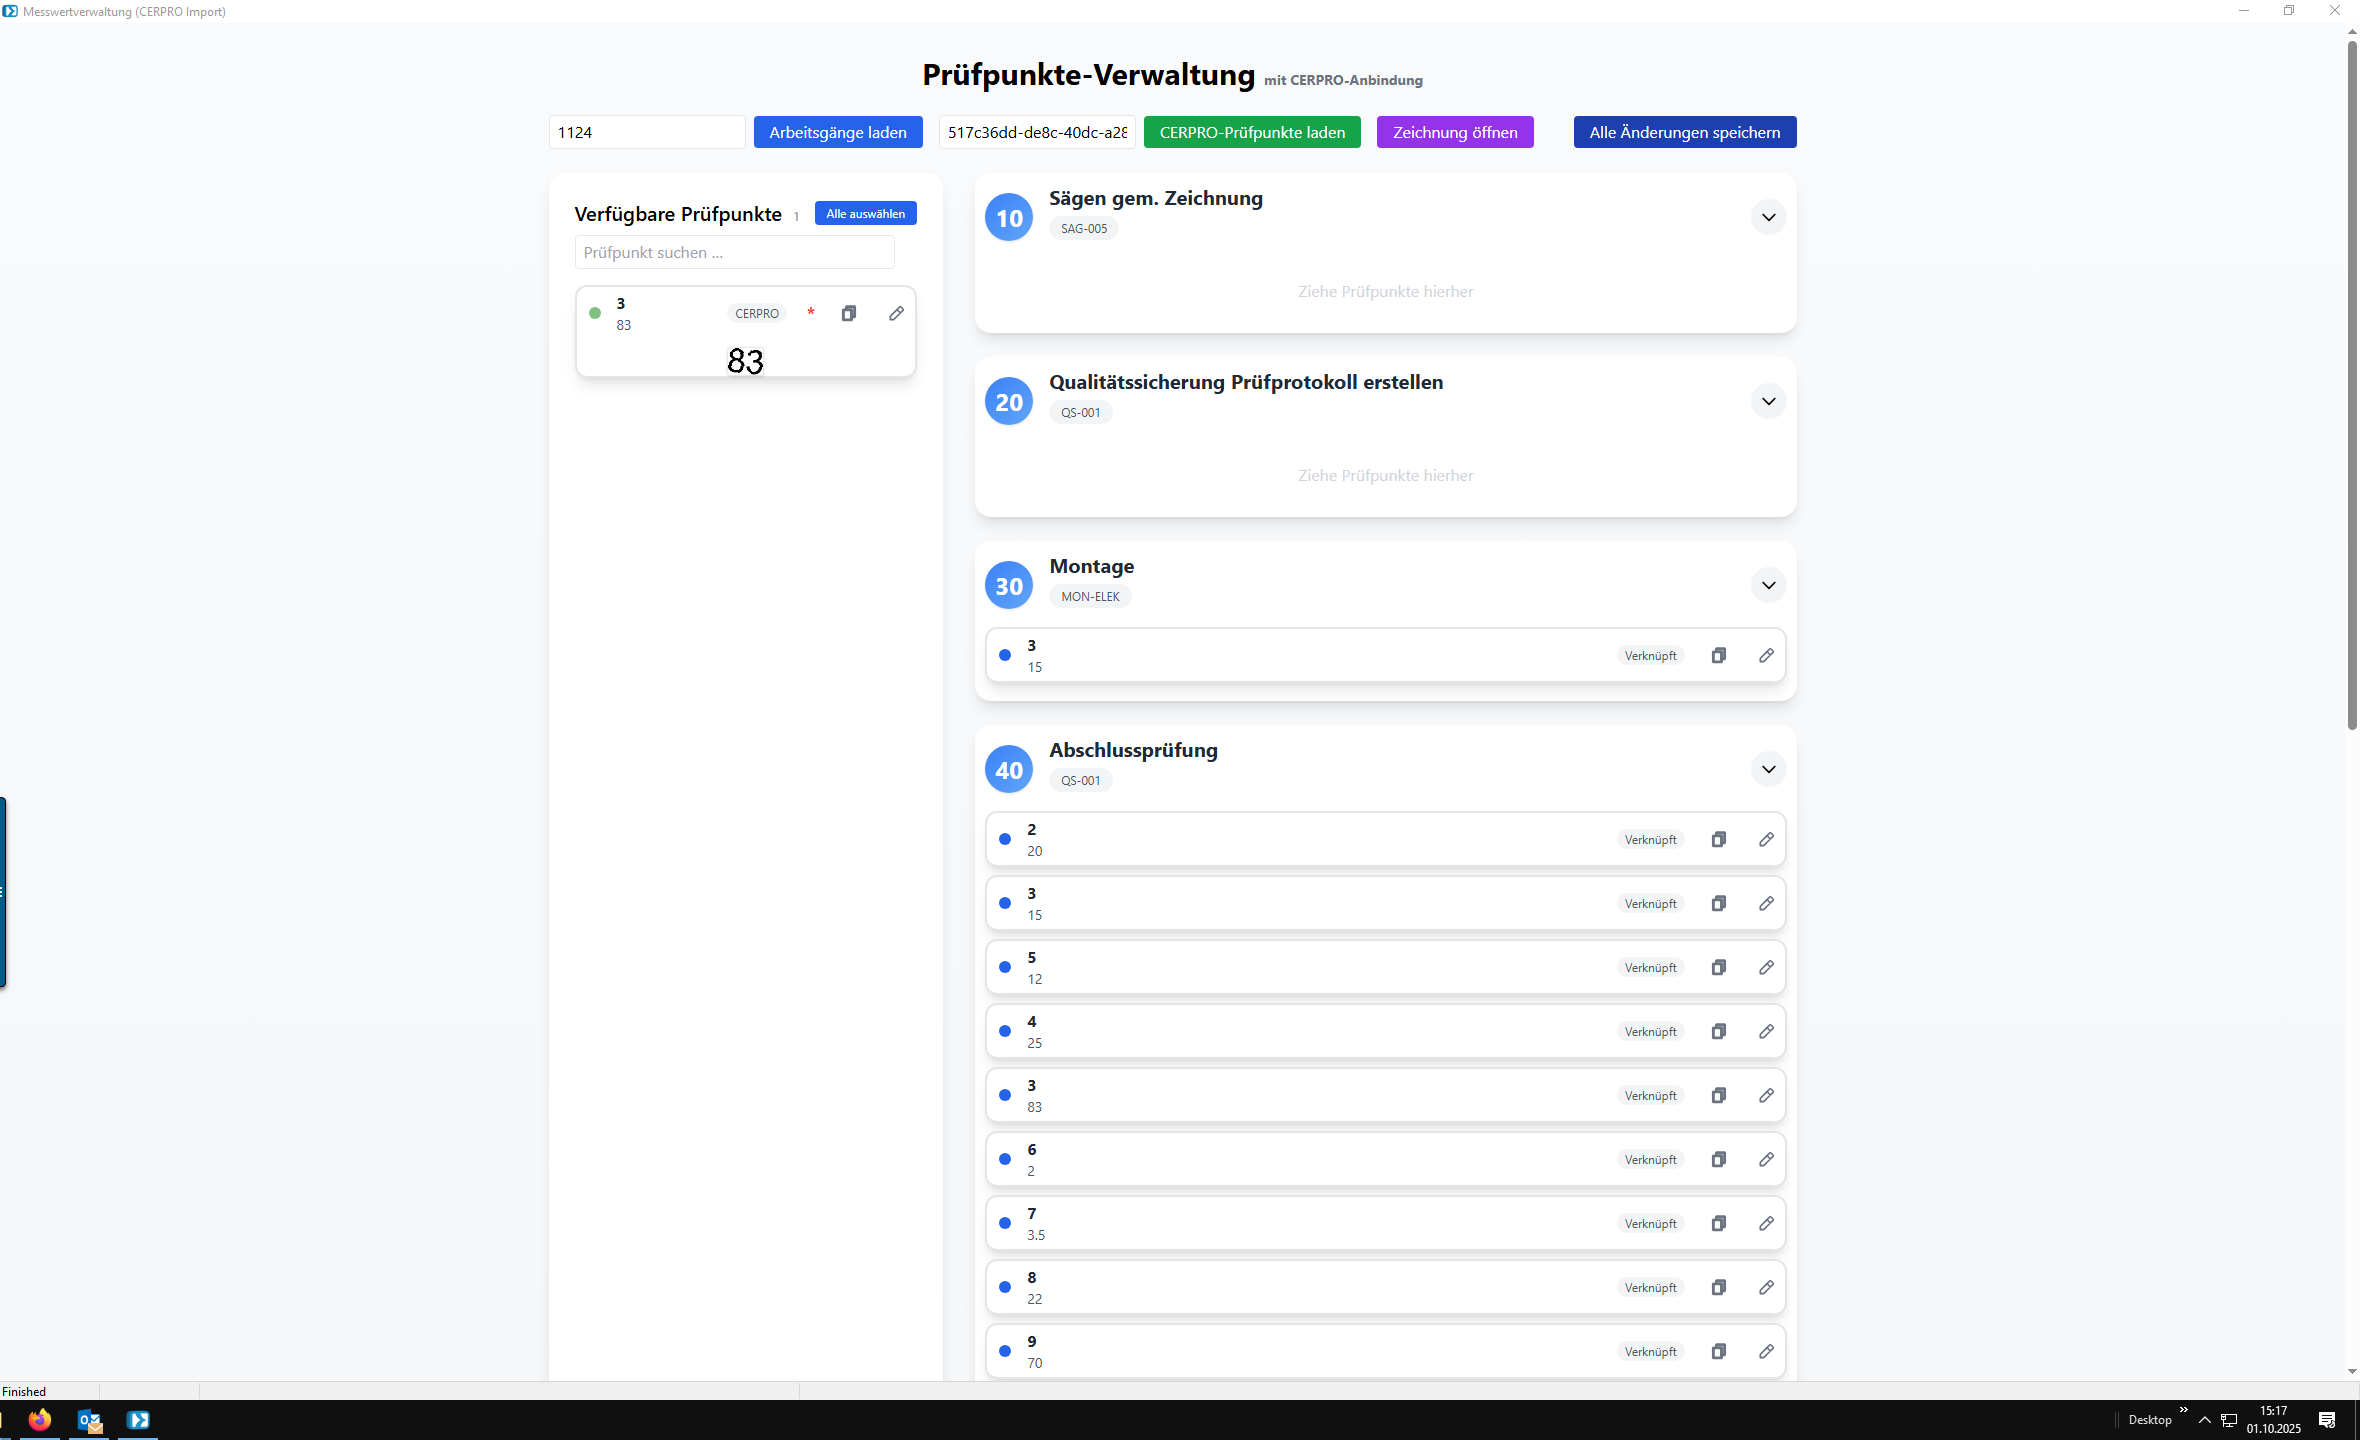The image size is (2360, 1440).
Task: Click Arbeitsgänge laden button
Action: [x=837, y=132]
